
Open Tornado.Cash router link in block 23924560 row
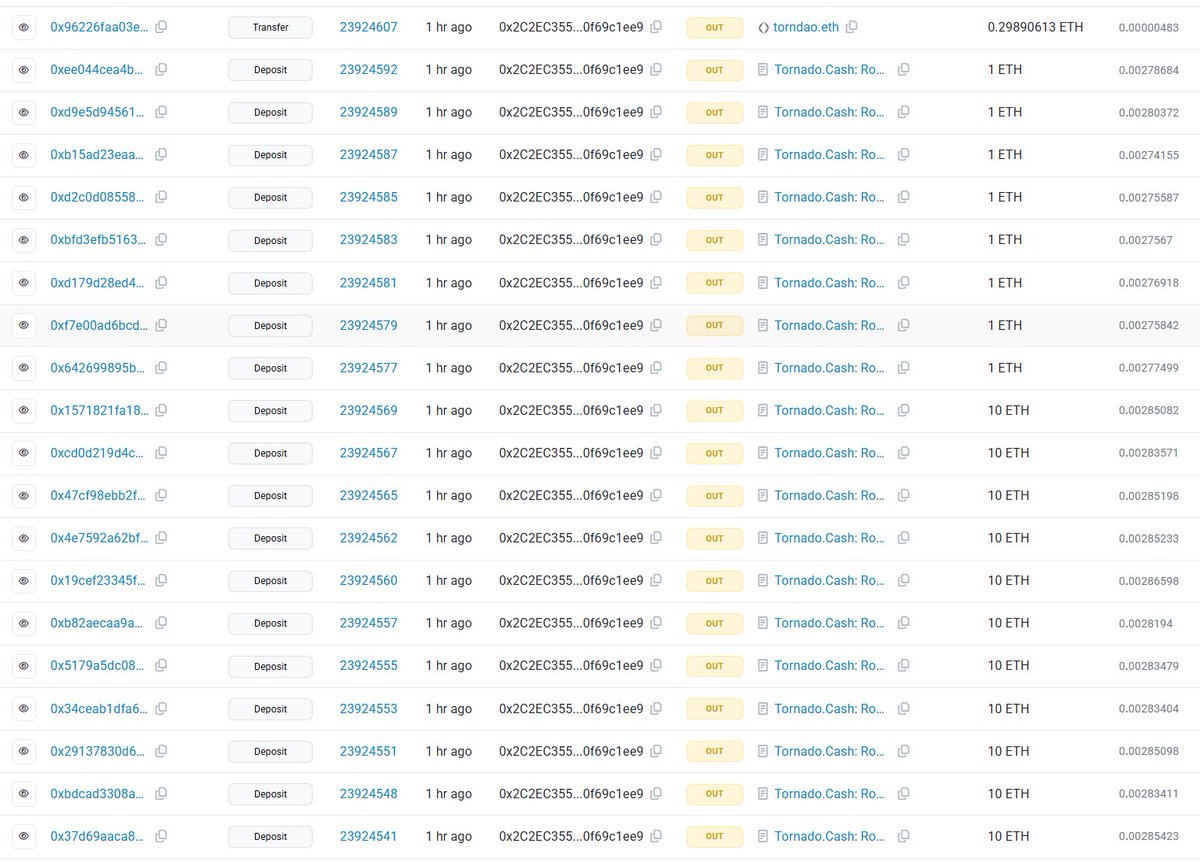pyautogui.click(x=830, y=580)
